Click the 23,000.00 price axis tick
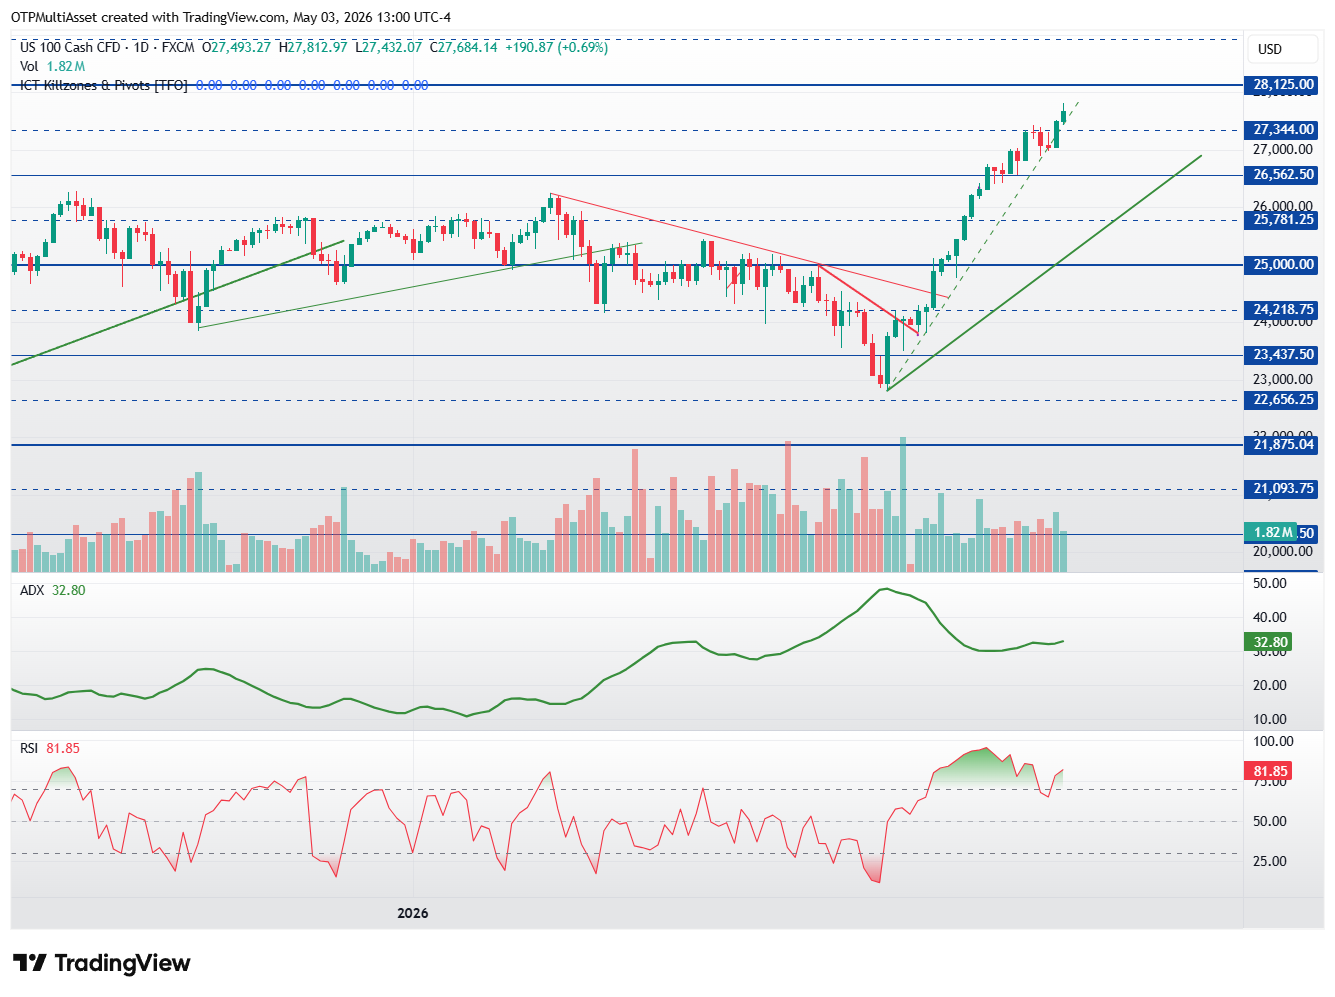 tap(1283, 379)
